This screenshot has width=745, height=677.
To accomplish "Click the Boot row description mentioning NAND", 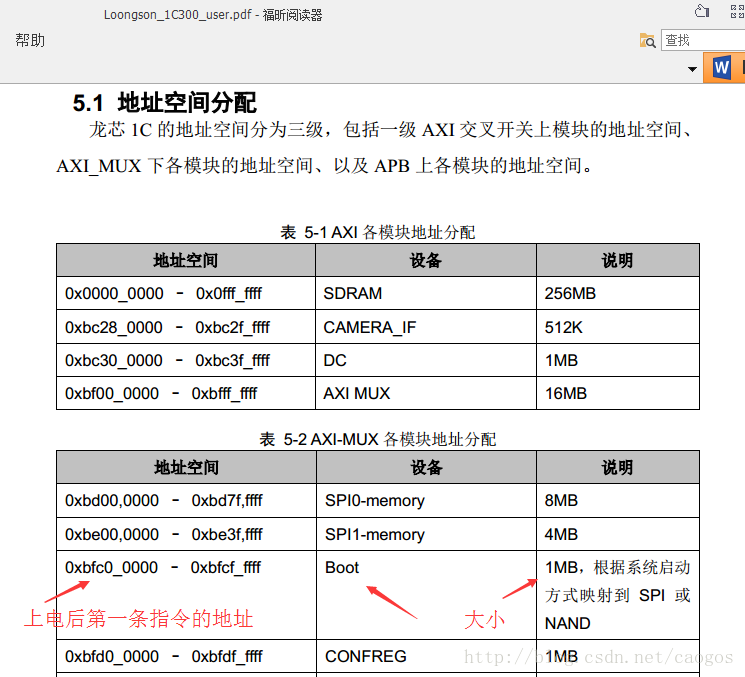I will pyautogui.click(x=617, y=595).
